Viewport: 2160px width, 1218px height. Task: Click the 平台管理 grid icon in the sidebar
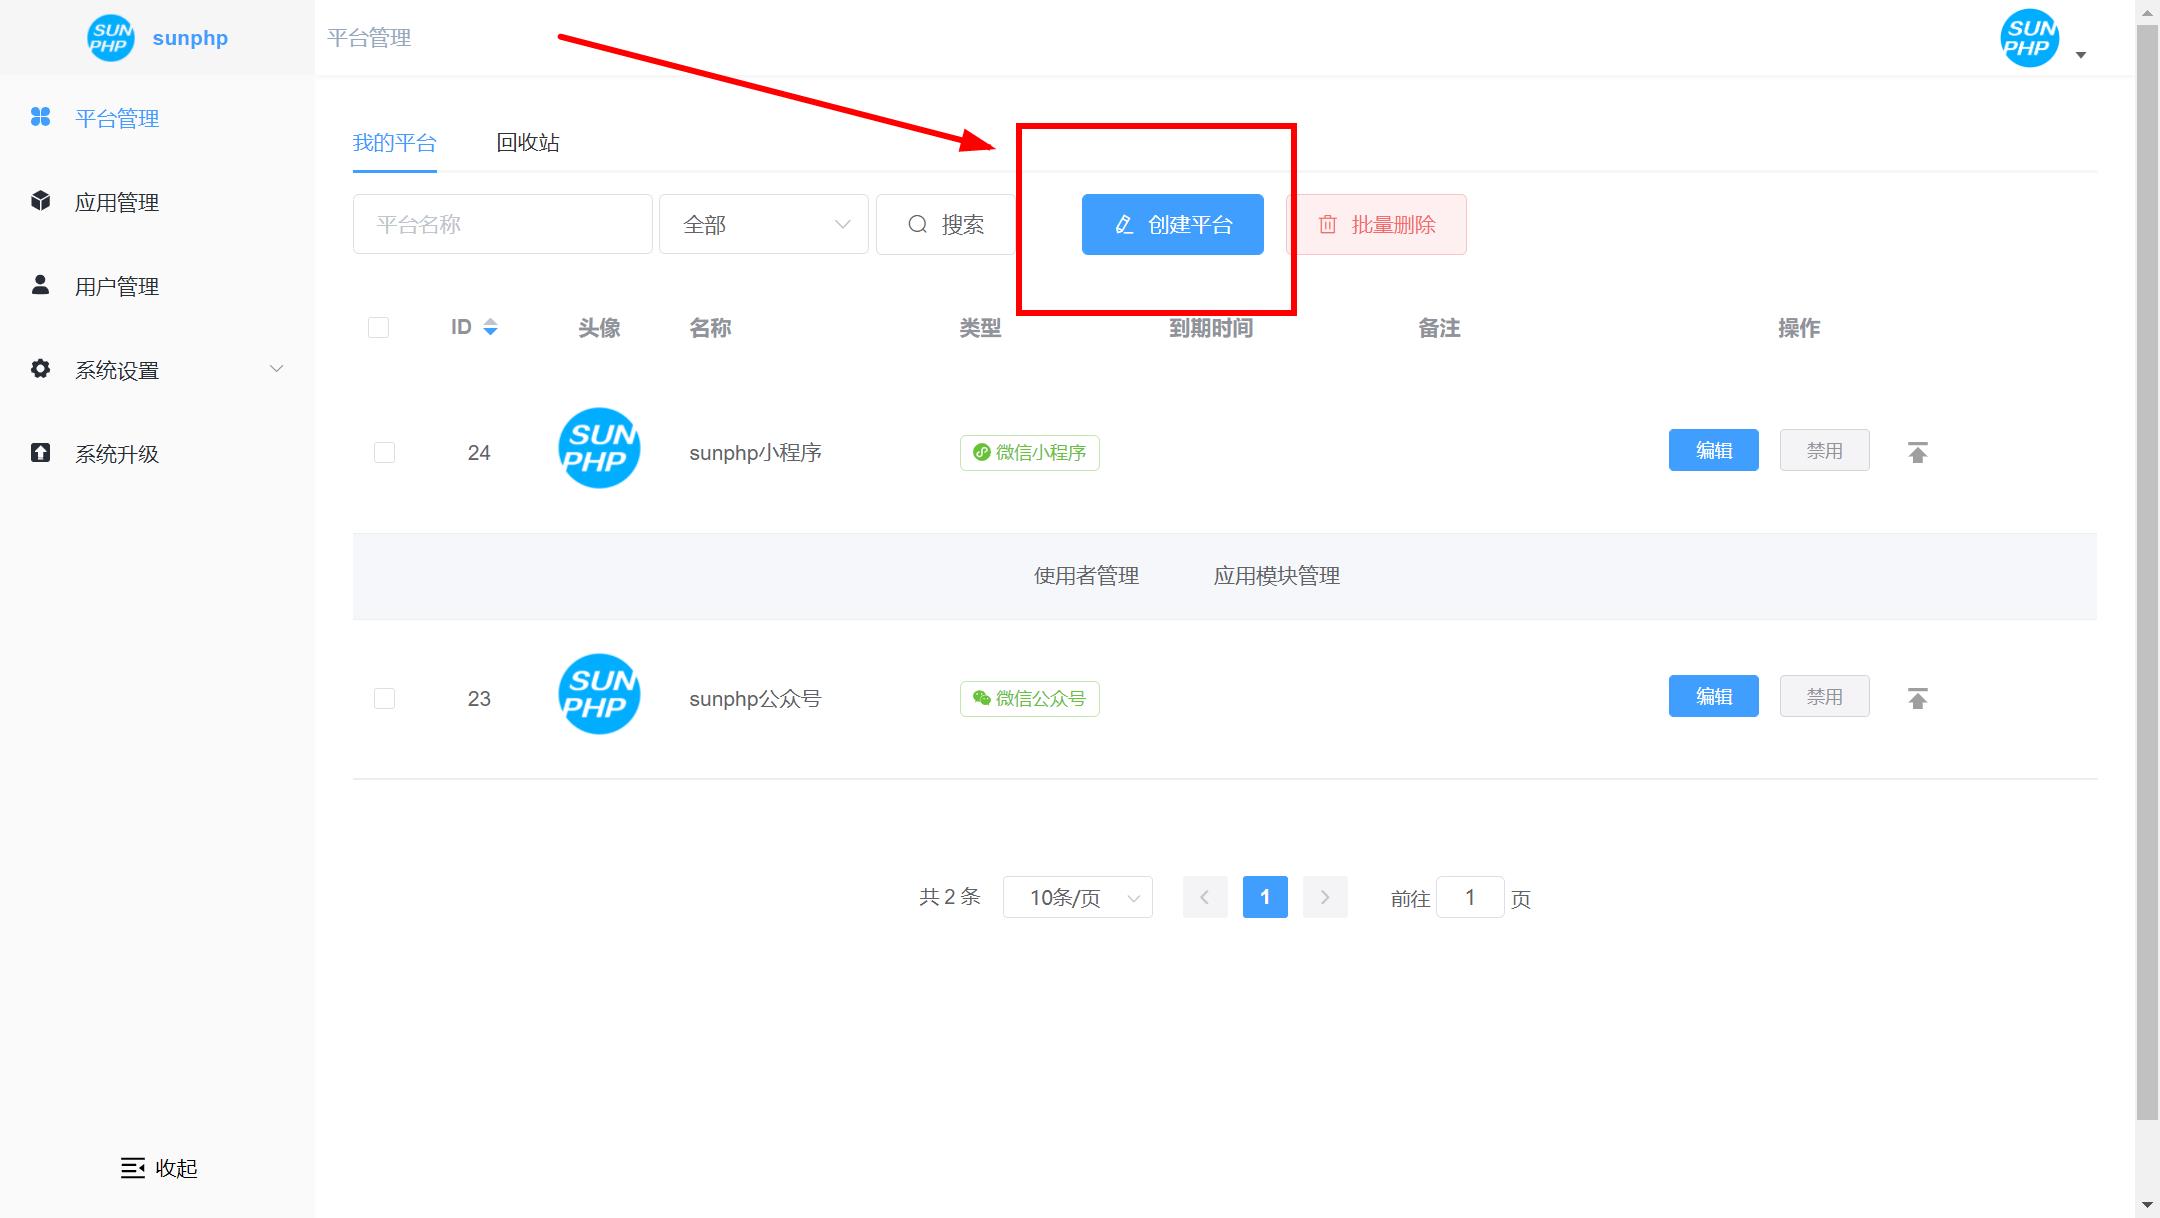[40, 117]
